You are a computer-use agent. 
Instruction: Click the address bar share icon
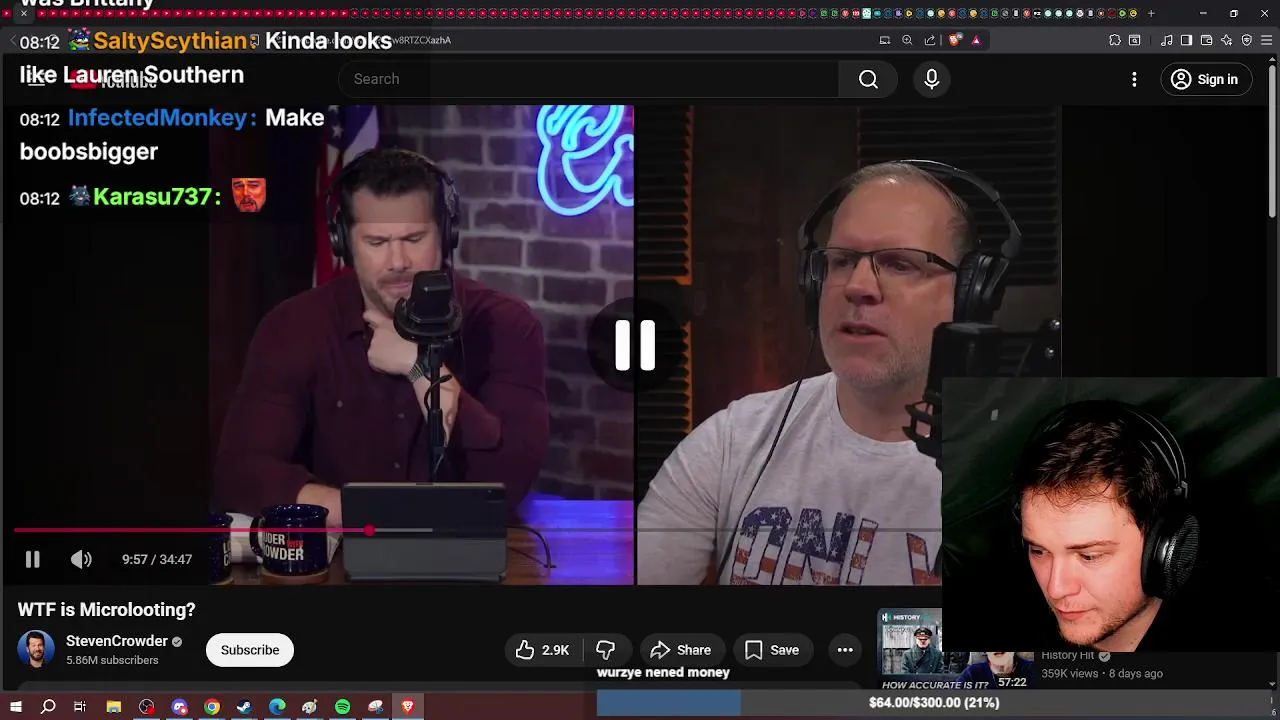pos(930,40)
